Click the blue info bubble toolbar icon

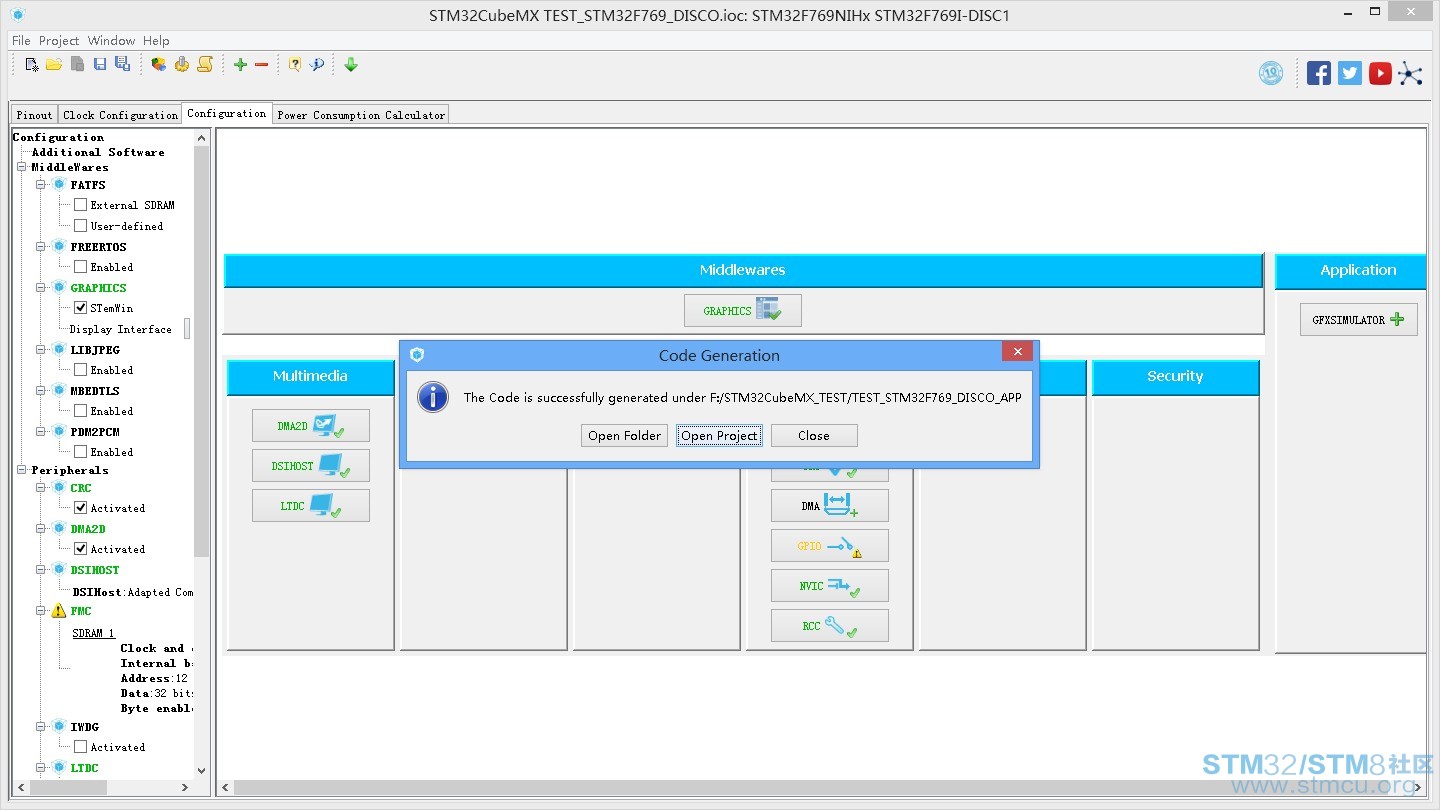click(317, 64)
